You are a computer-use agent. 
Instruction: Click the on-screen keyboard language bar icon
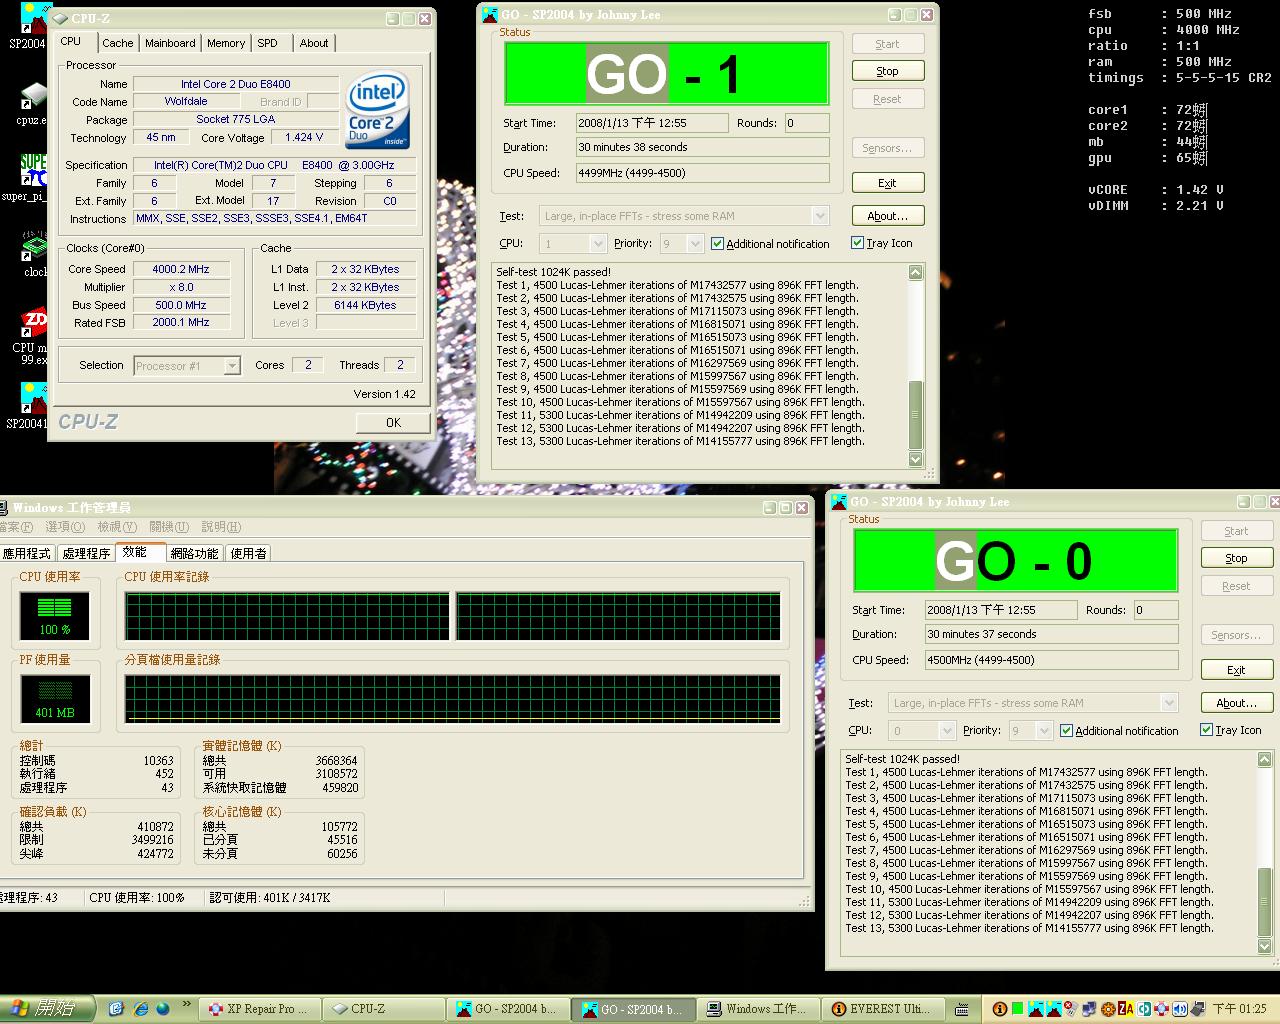(x=962, y=1009)
